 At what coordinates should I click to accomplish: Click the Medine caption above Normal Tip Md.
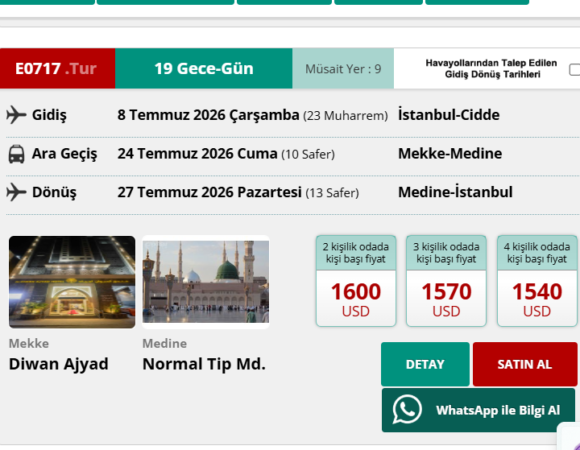[165, 344]
